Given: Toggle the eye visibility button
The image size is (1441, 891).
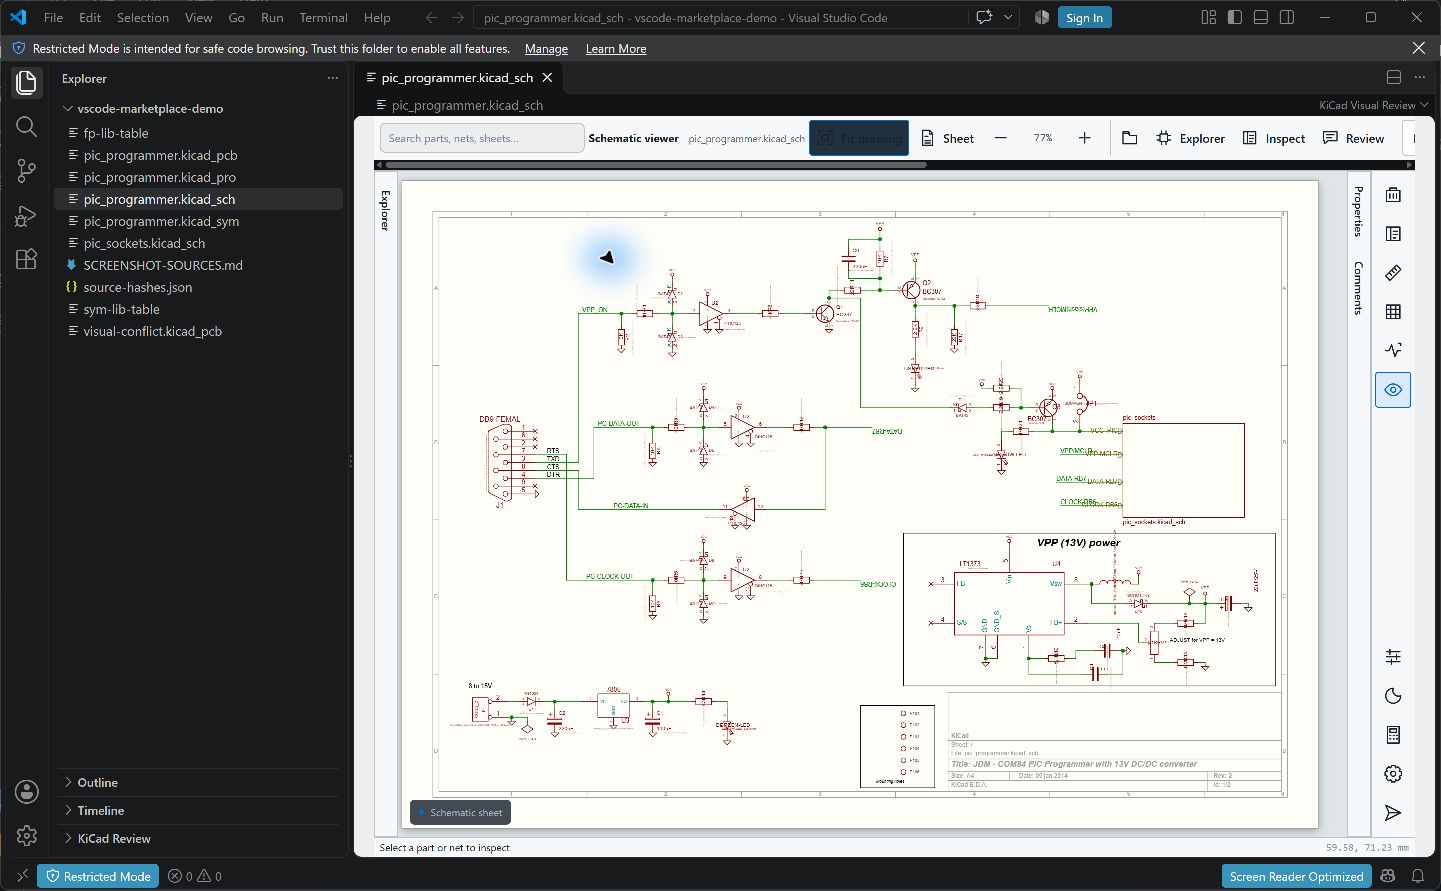Looking at the screenshot, I should coord(1393,390).
